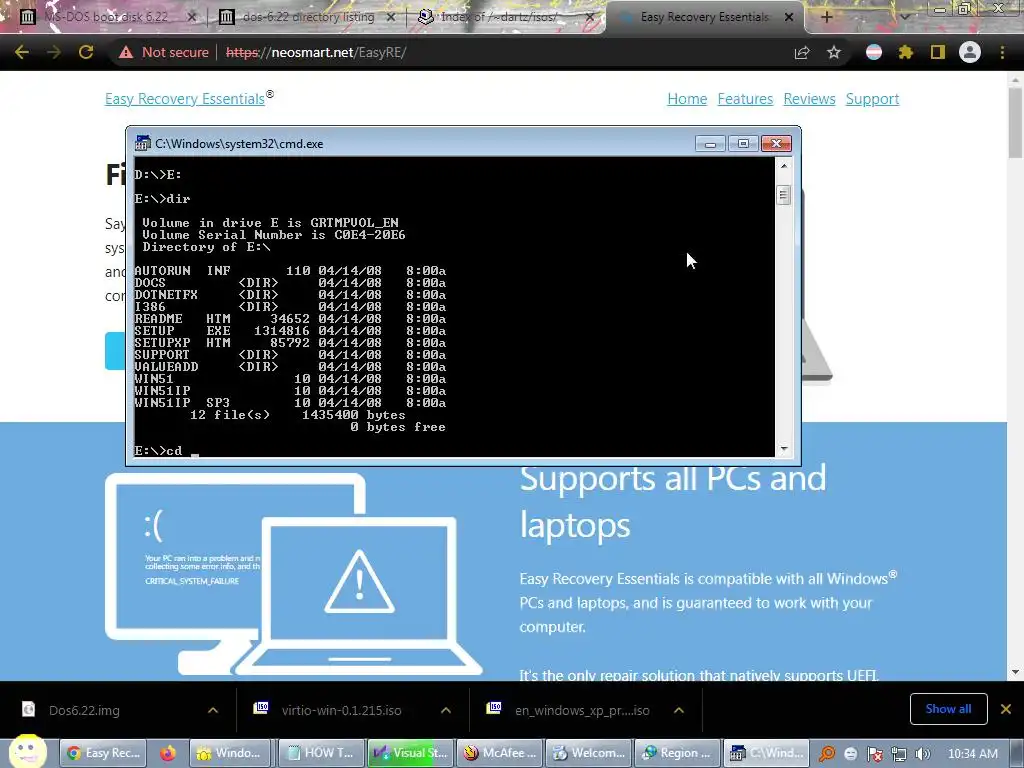Image resolution: width=1024 pixels, height=768 pixels.
Task: Click the browser forward arrow
Action: [54, 52]
